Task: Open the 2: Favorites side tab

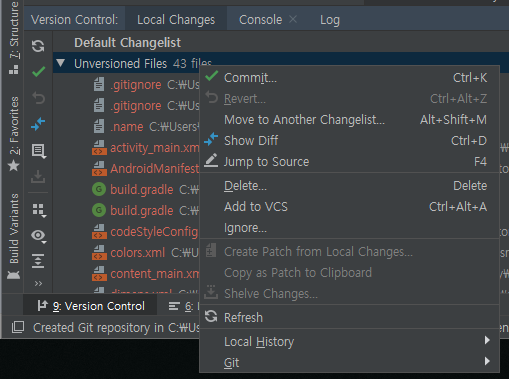Action: (x=14, y=134)
